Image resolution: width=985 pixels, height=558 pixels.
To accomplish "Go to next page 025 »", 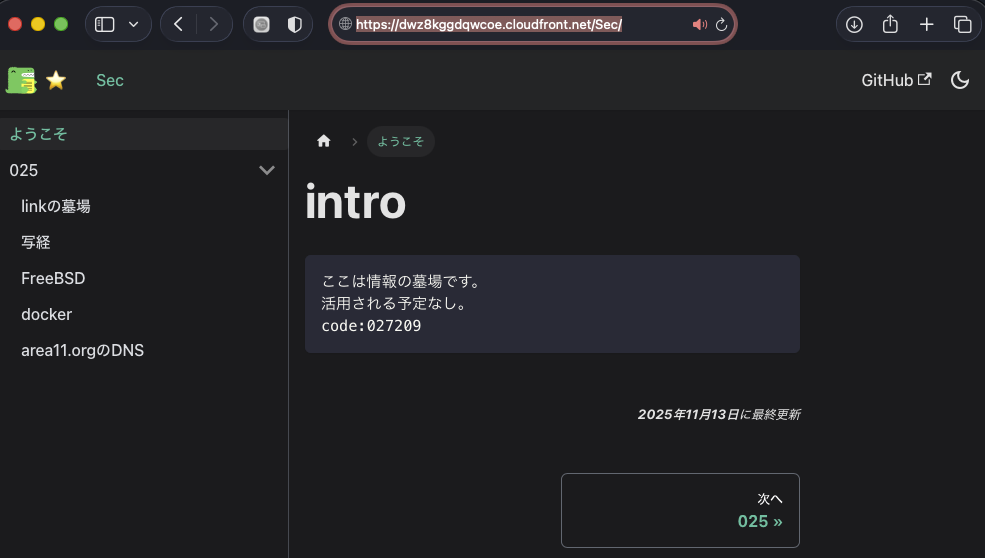I will 680,510.
